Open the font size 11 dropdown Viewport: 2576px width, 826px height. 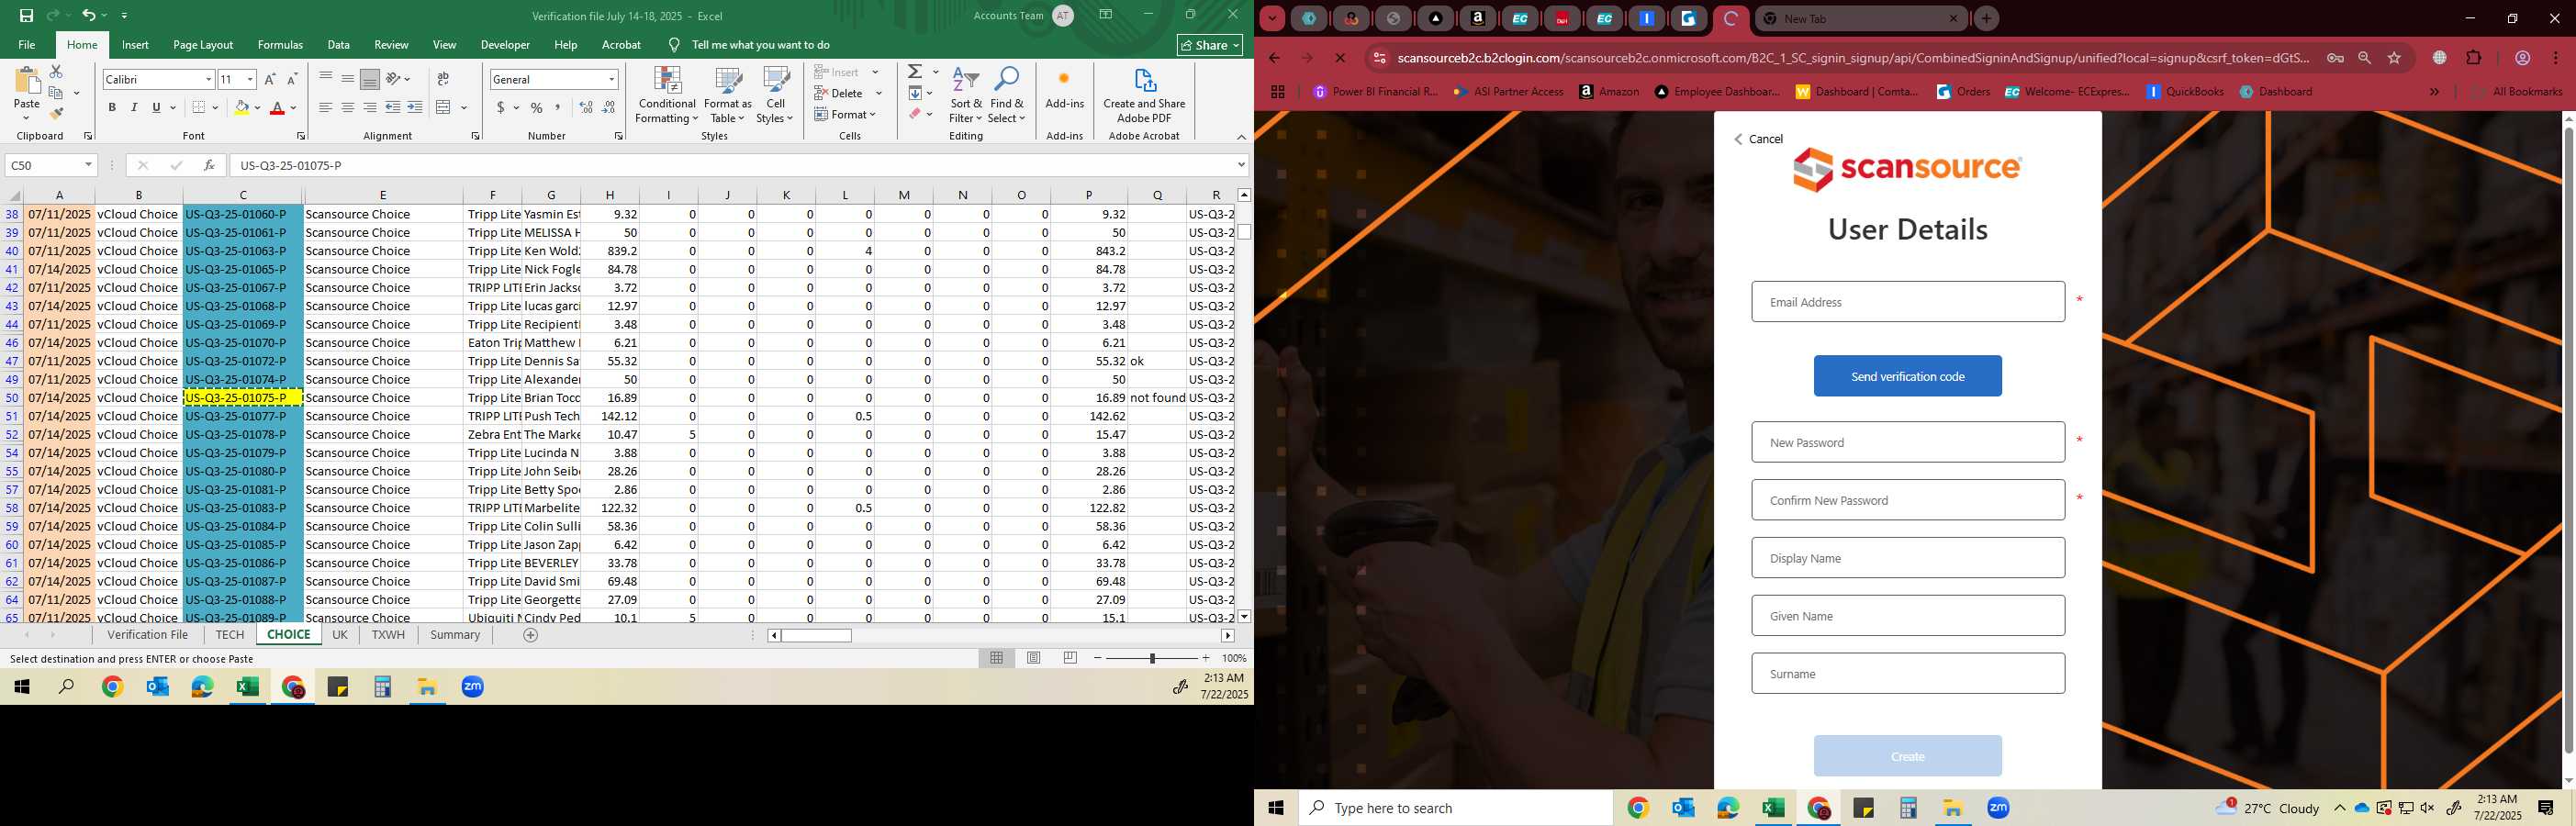point(250,79)
